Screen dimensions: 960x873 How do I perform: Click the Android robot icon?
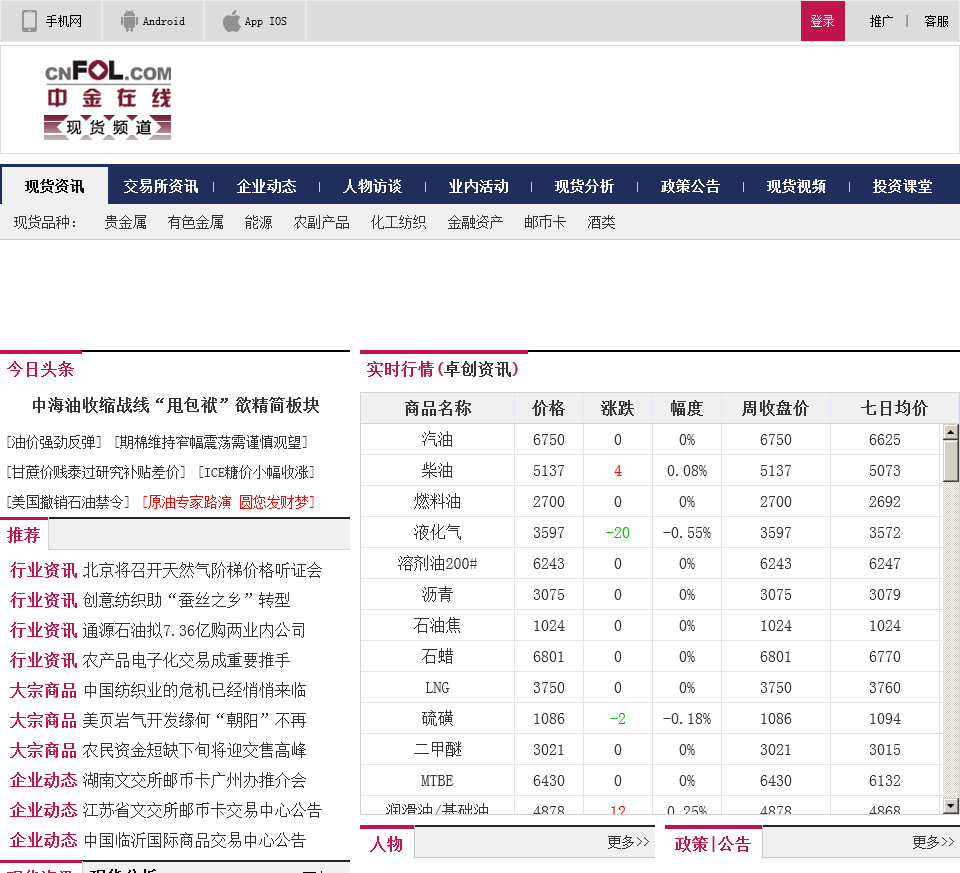click(129, 21)
